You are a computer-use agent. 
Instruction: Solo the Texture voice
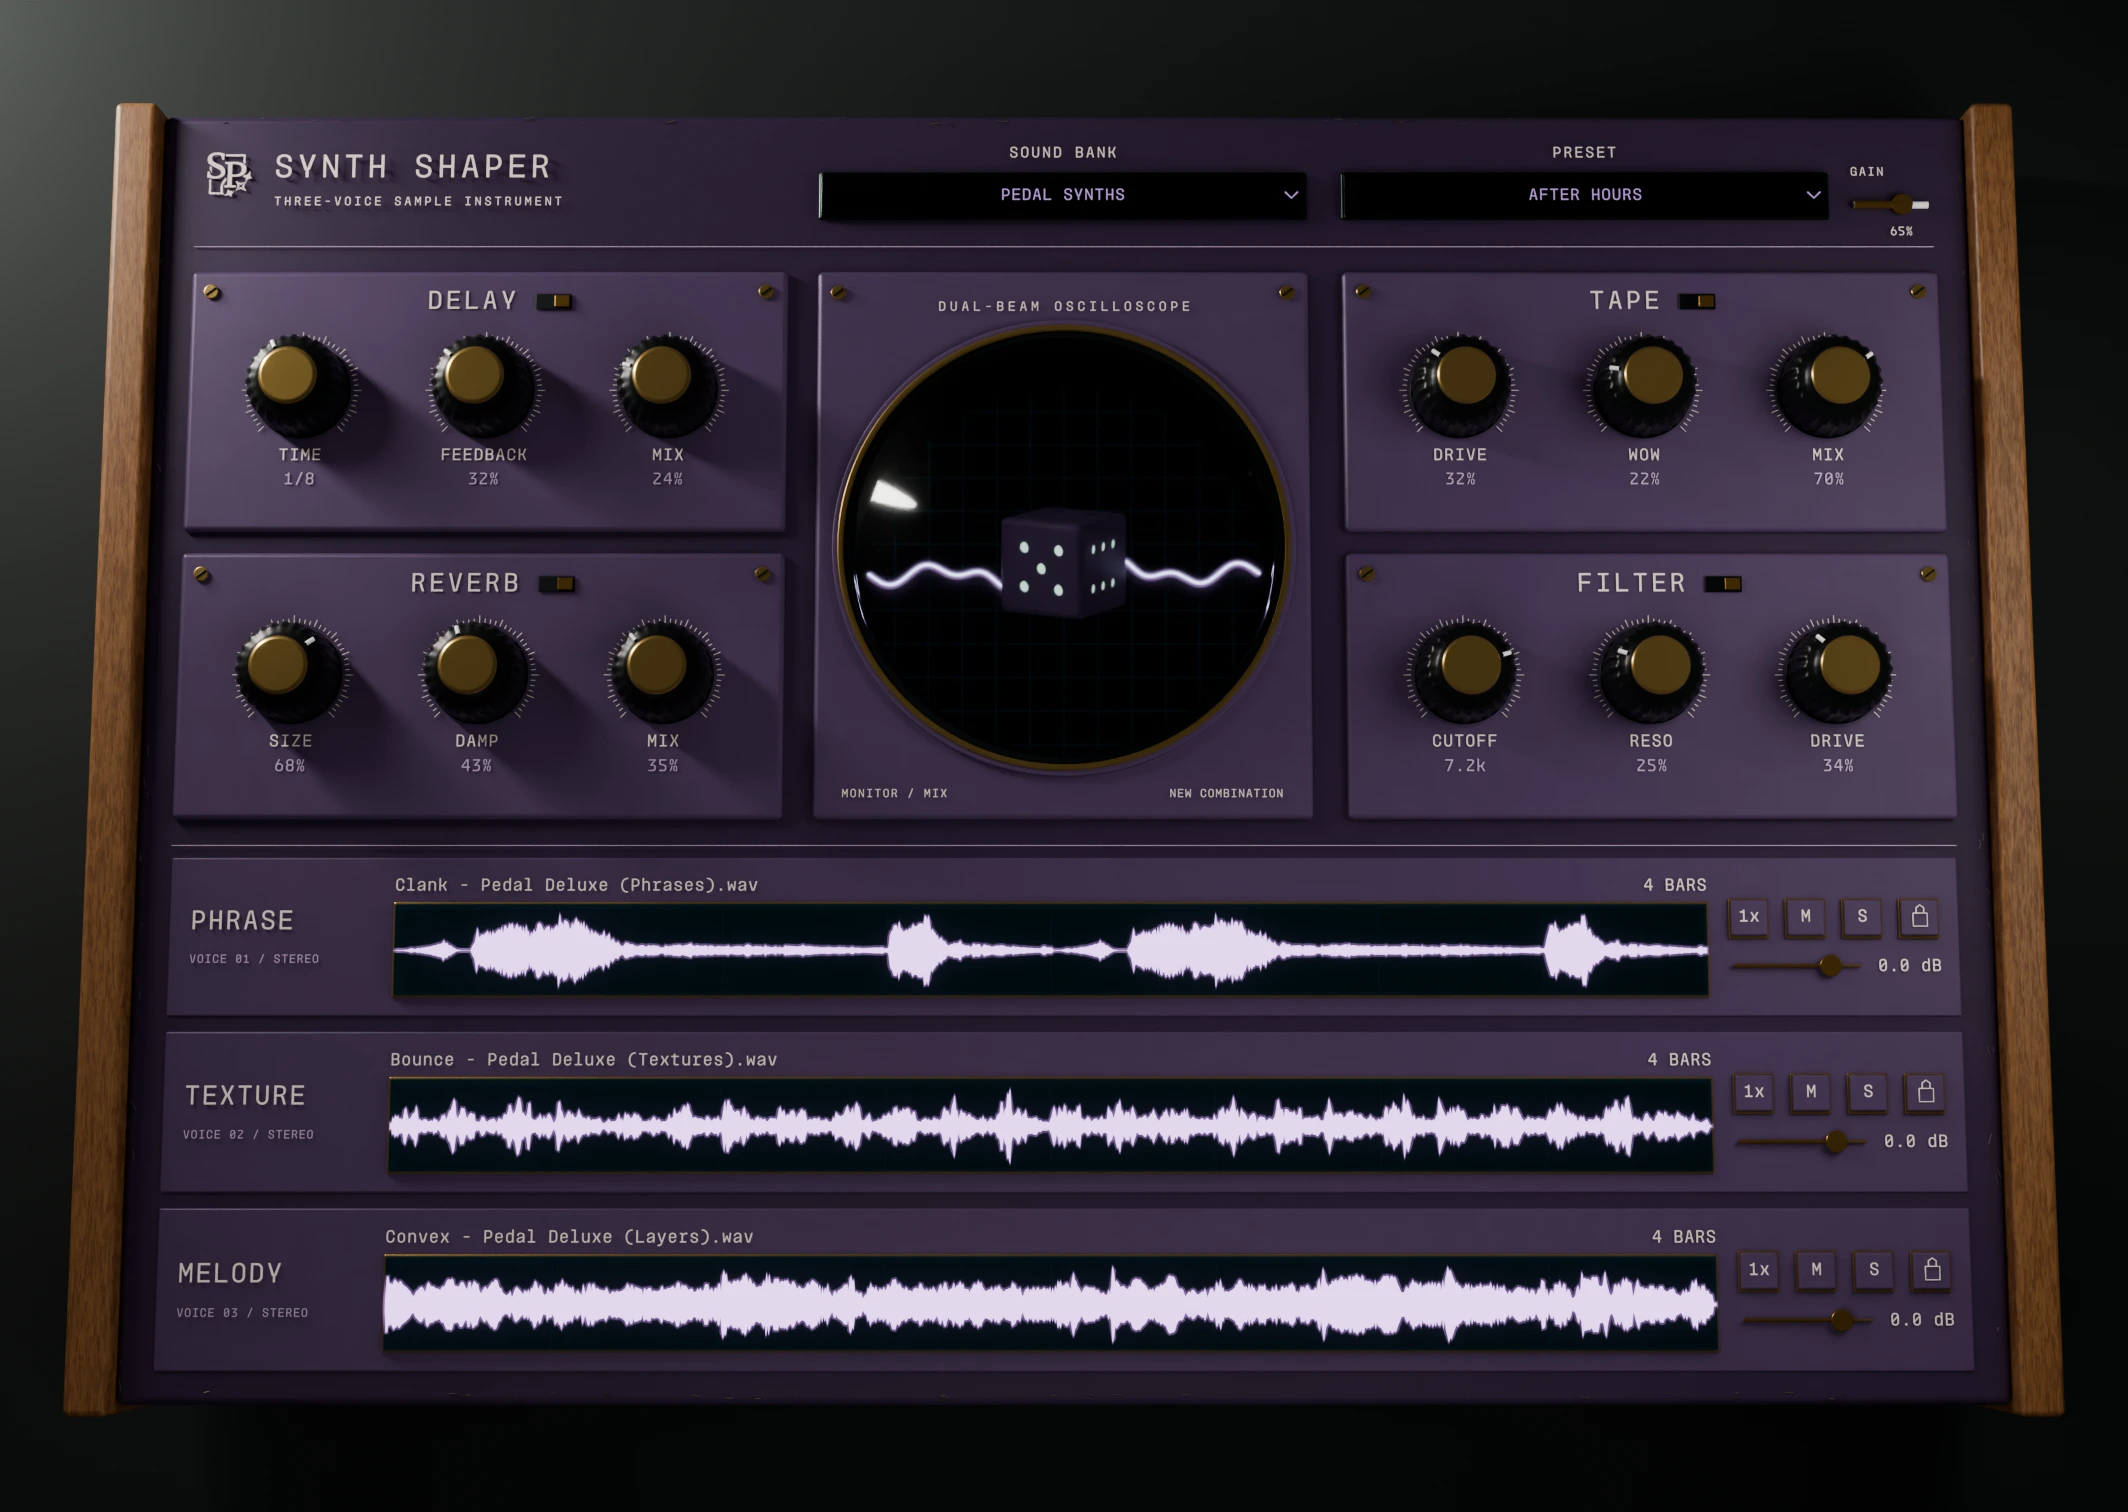coord(1867,1092)
